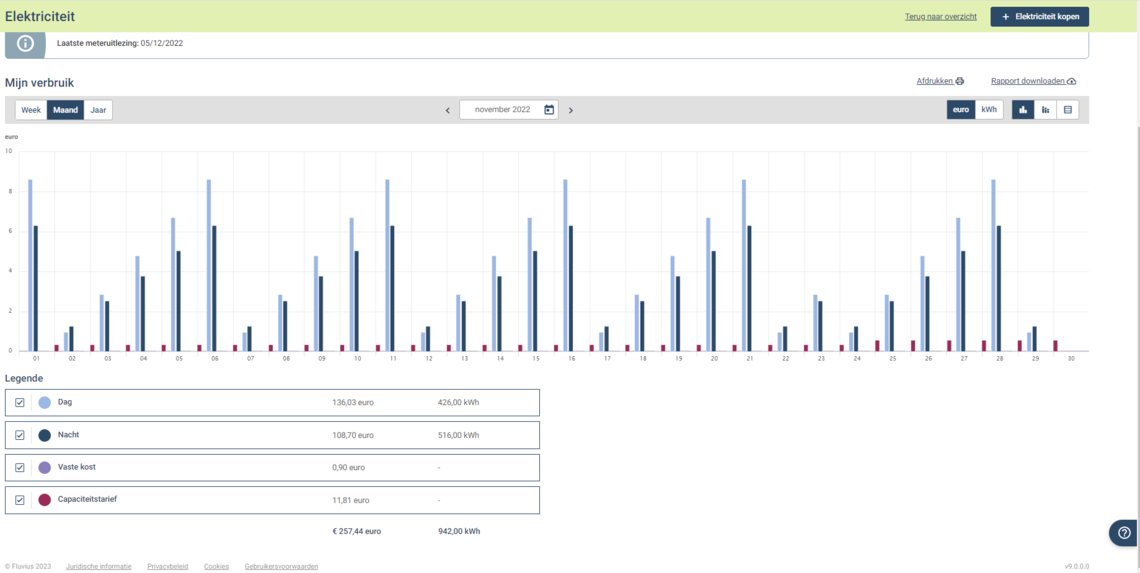The width and height of the screenshot is (1140, 573).
Task: Click the Mijn verbruik heading
Action: [39, 83]
